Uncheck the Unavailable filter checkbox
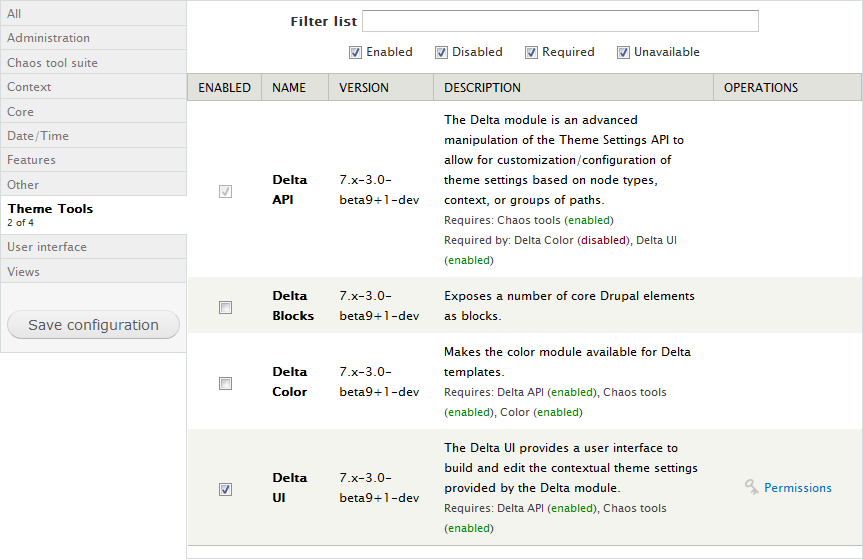This screenshot has width=863, height=560. 623,52
